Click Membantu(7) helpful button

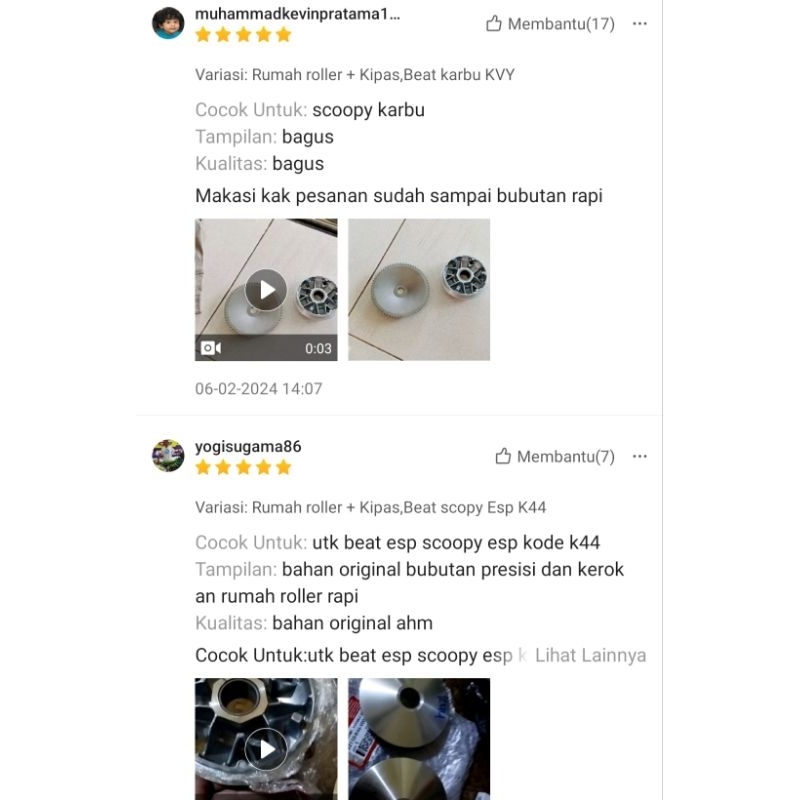click(x=555, y=456)
